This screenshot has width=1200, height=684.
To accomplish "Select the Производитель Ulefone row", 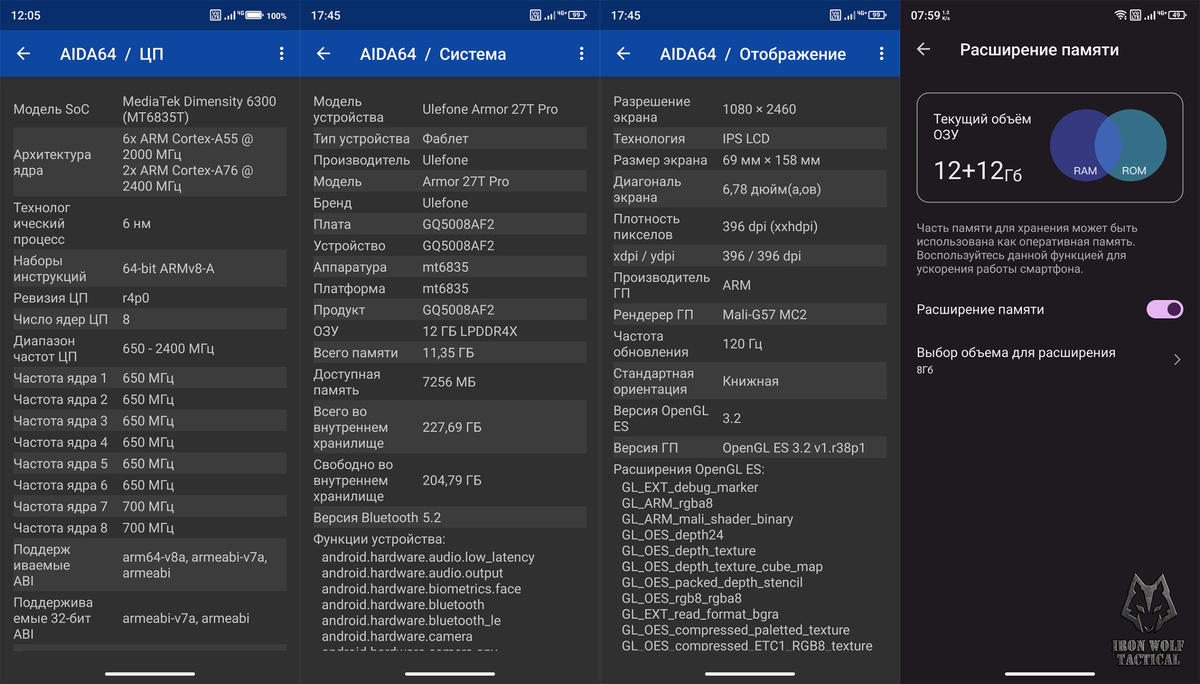I will [450, 160].
